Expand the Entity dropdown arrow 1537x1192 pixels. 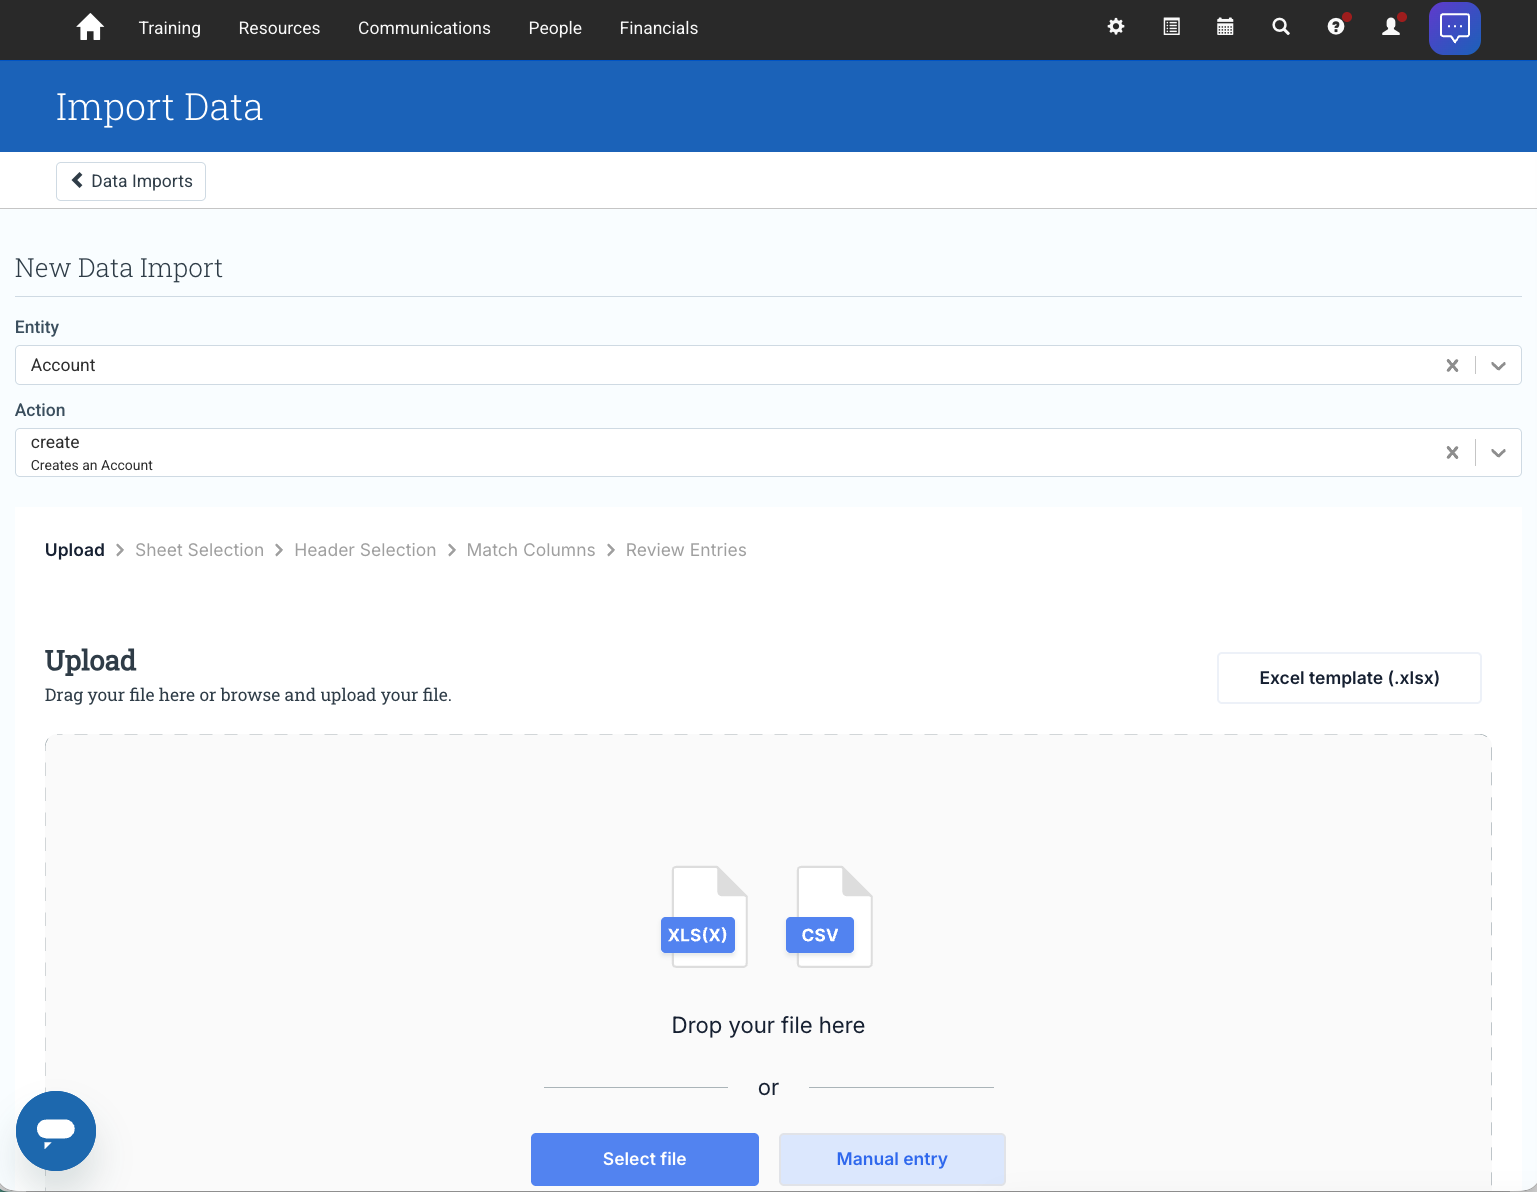[x=1498, y=366]
